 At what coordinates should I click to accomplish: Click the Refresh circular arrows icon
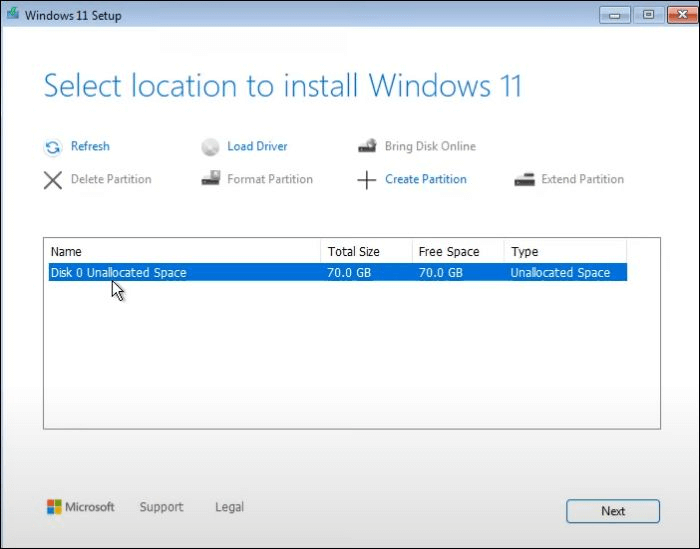pos(53,147)
